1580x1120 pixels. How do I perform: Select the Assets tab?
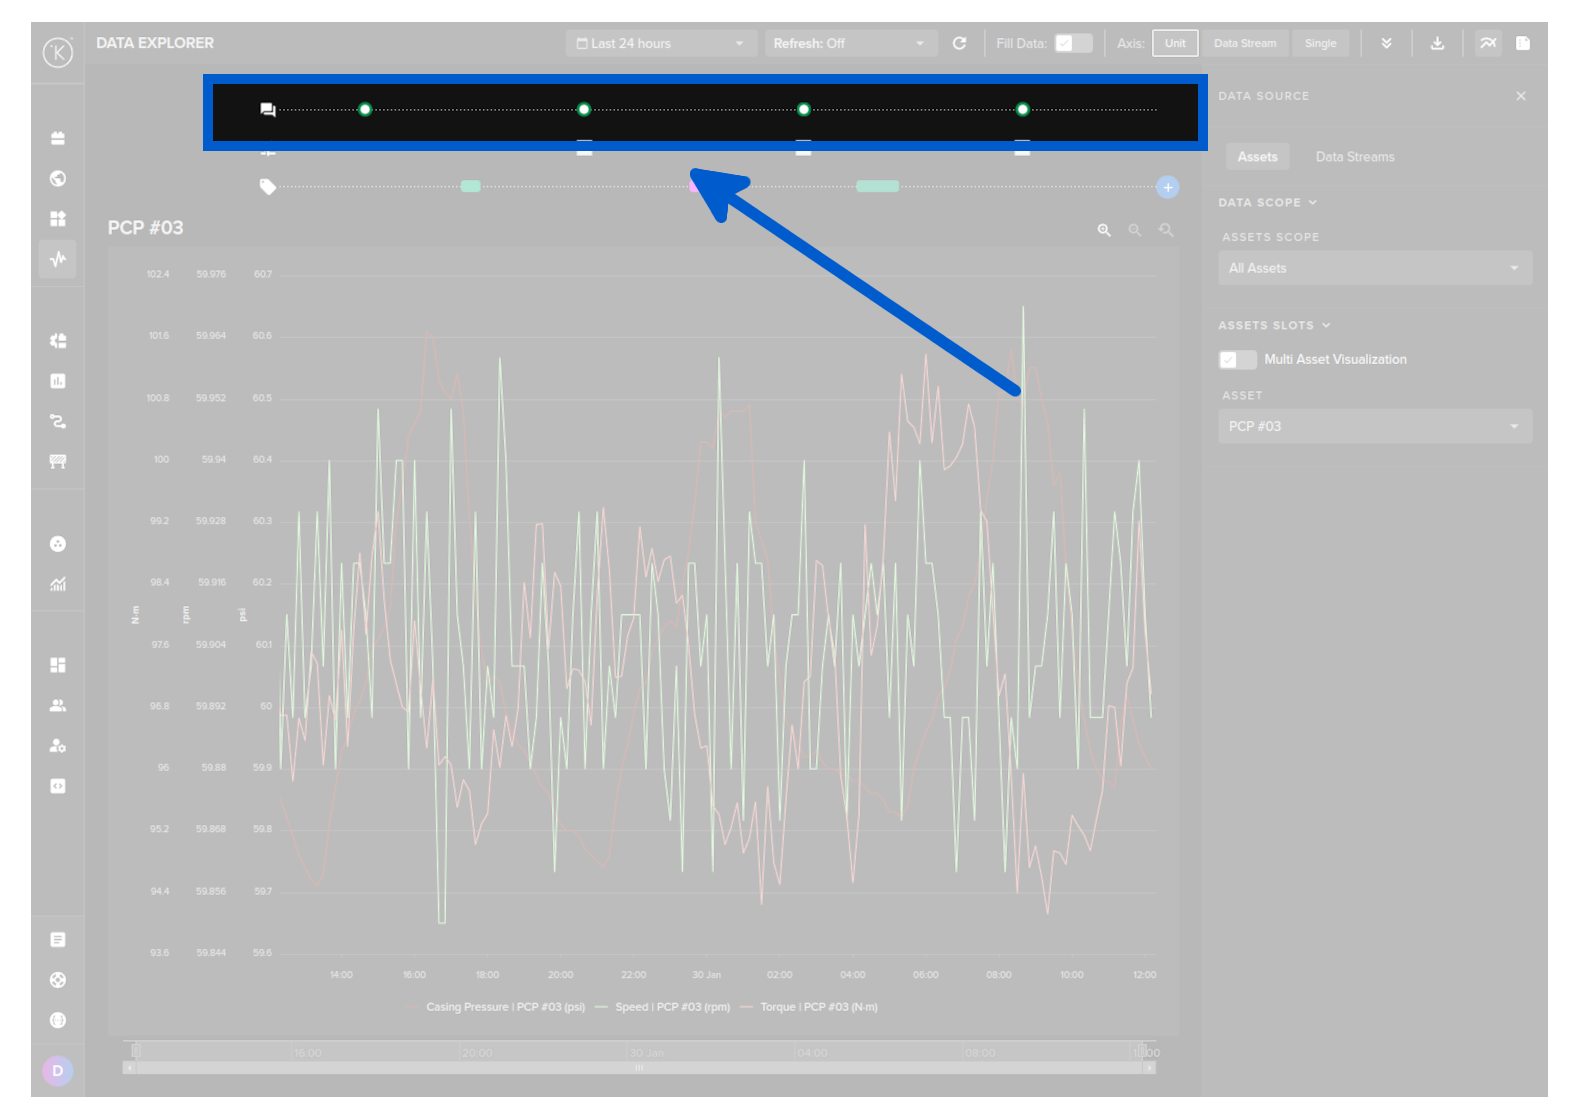click(x=1257, y=157)
